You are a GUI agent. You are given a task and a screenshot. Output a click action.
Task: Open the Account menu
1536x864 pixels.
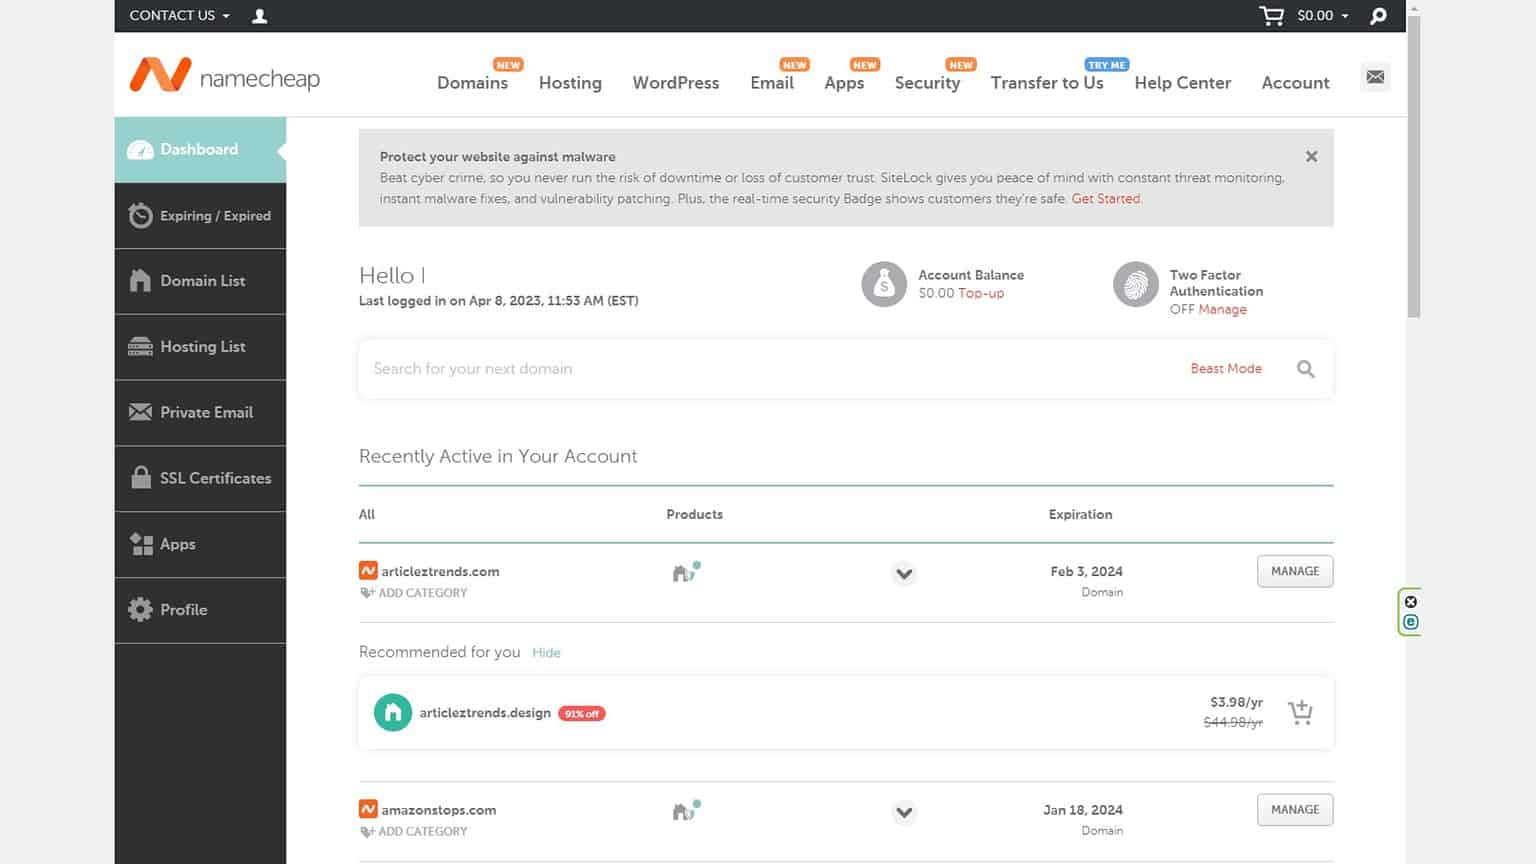(x=1295, y=83)
